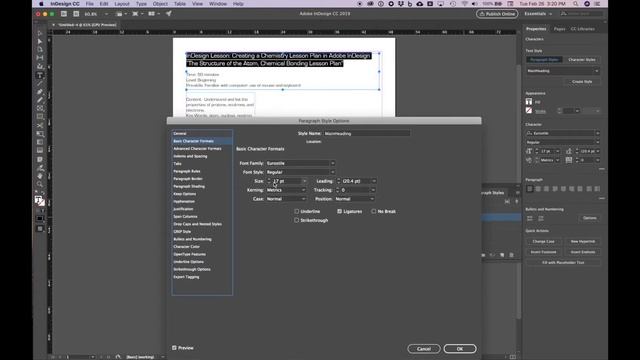Click the Style Name input field
640x360 pixels.
click(x=367, y=133)
